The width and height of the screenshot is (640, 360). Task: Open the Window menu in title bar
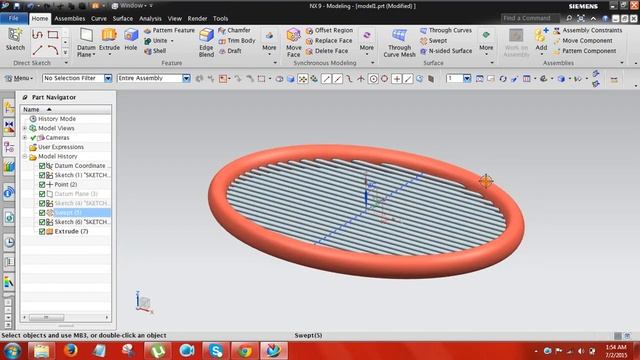tap(131, 6)
